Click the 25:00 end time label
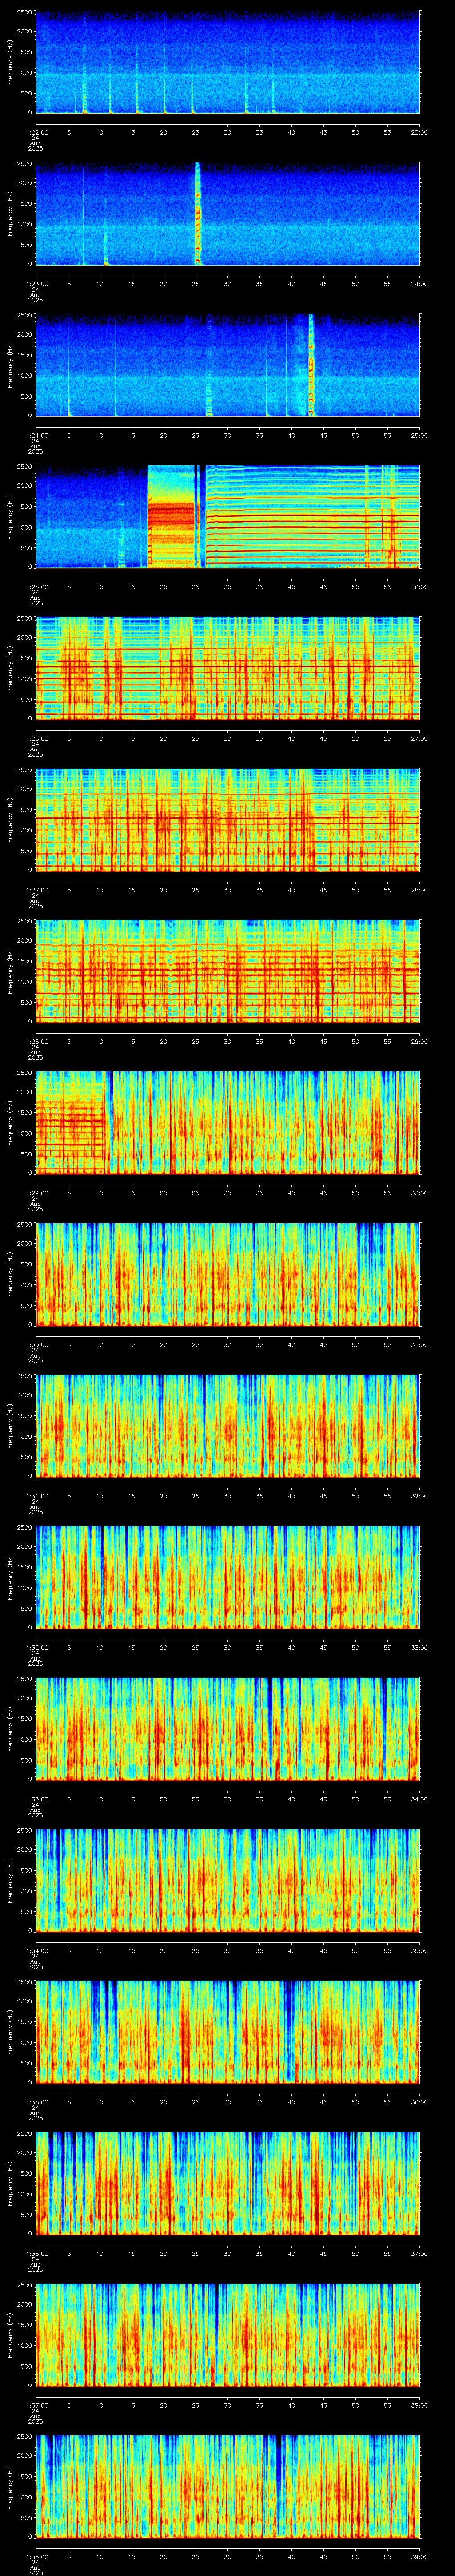The height and width of the screenshot is (2576, 455). (x=419, y=435)
